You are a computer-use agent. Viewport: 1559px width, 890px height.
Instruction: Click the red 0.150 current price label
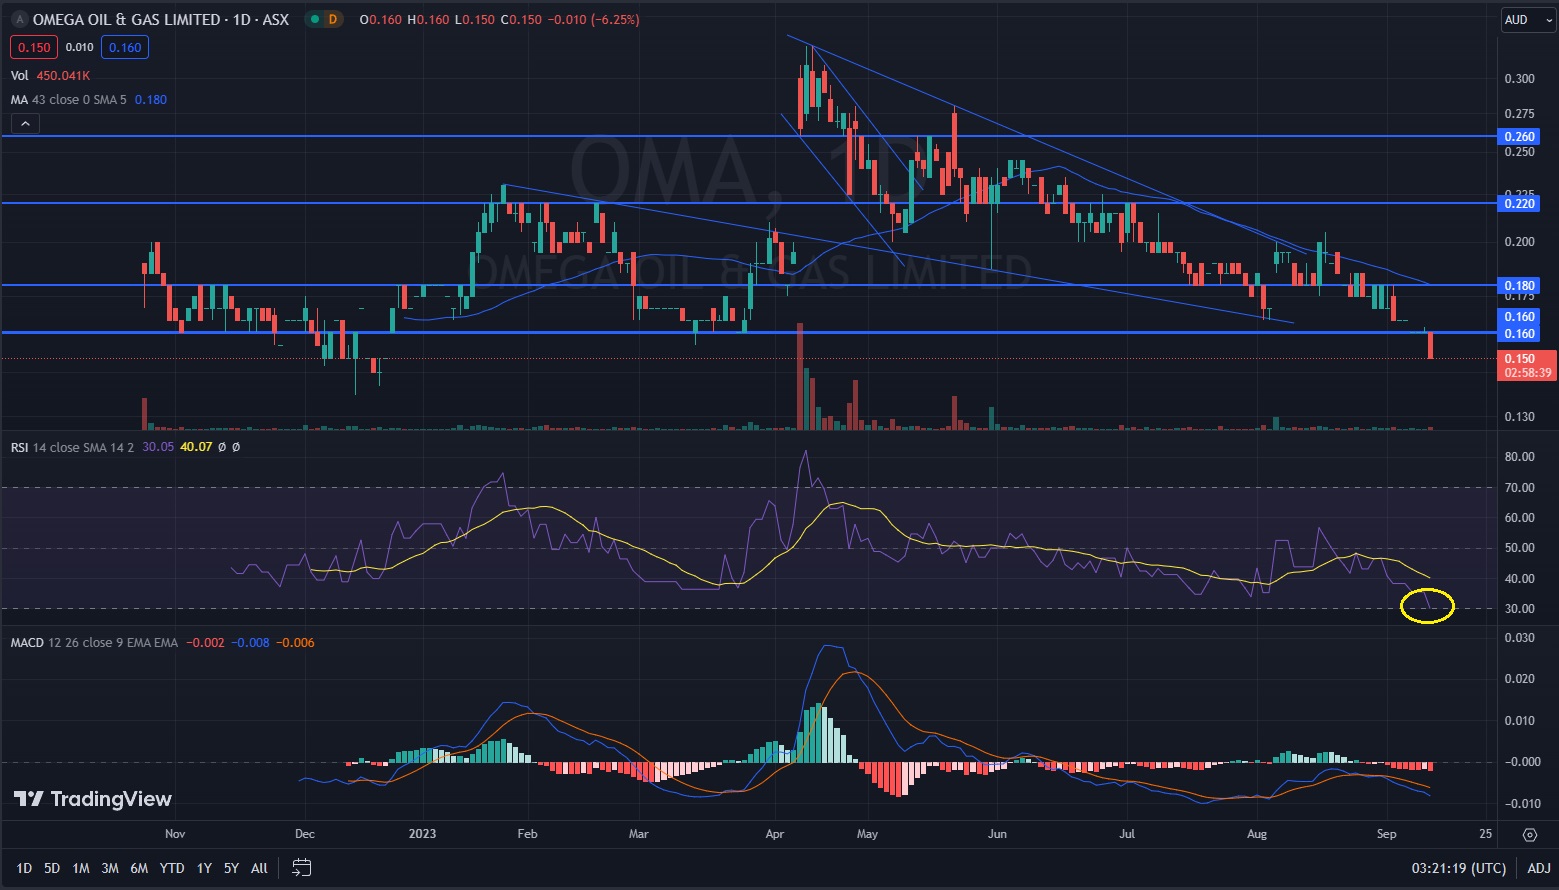(x=1527, y=365)
